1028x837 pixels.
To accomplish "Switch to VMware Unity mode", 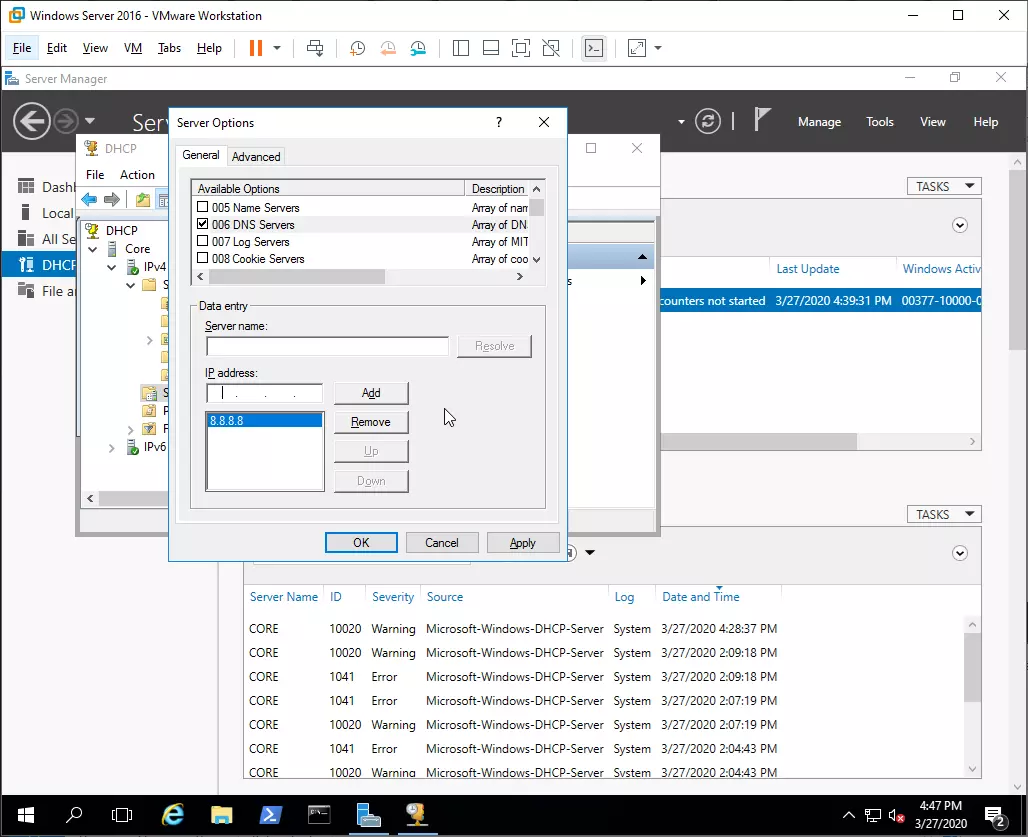I will point(551,48).
